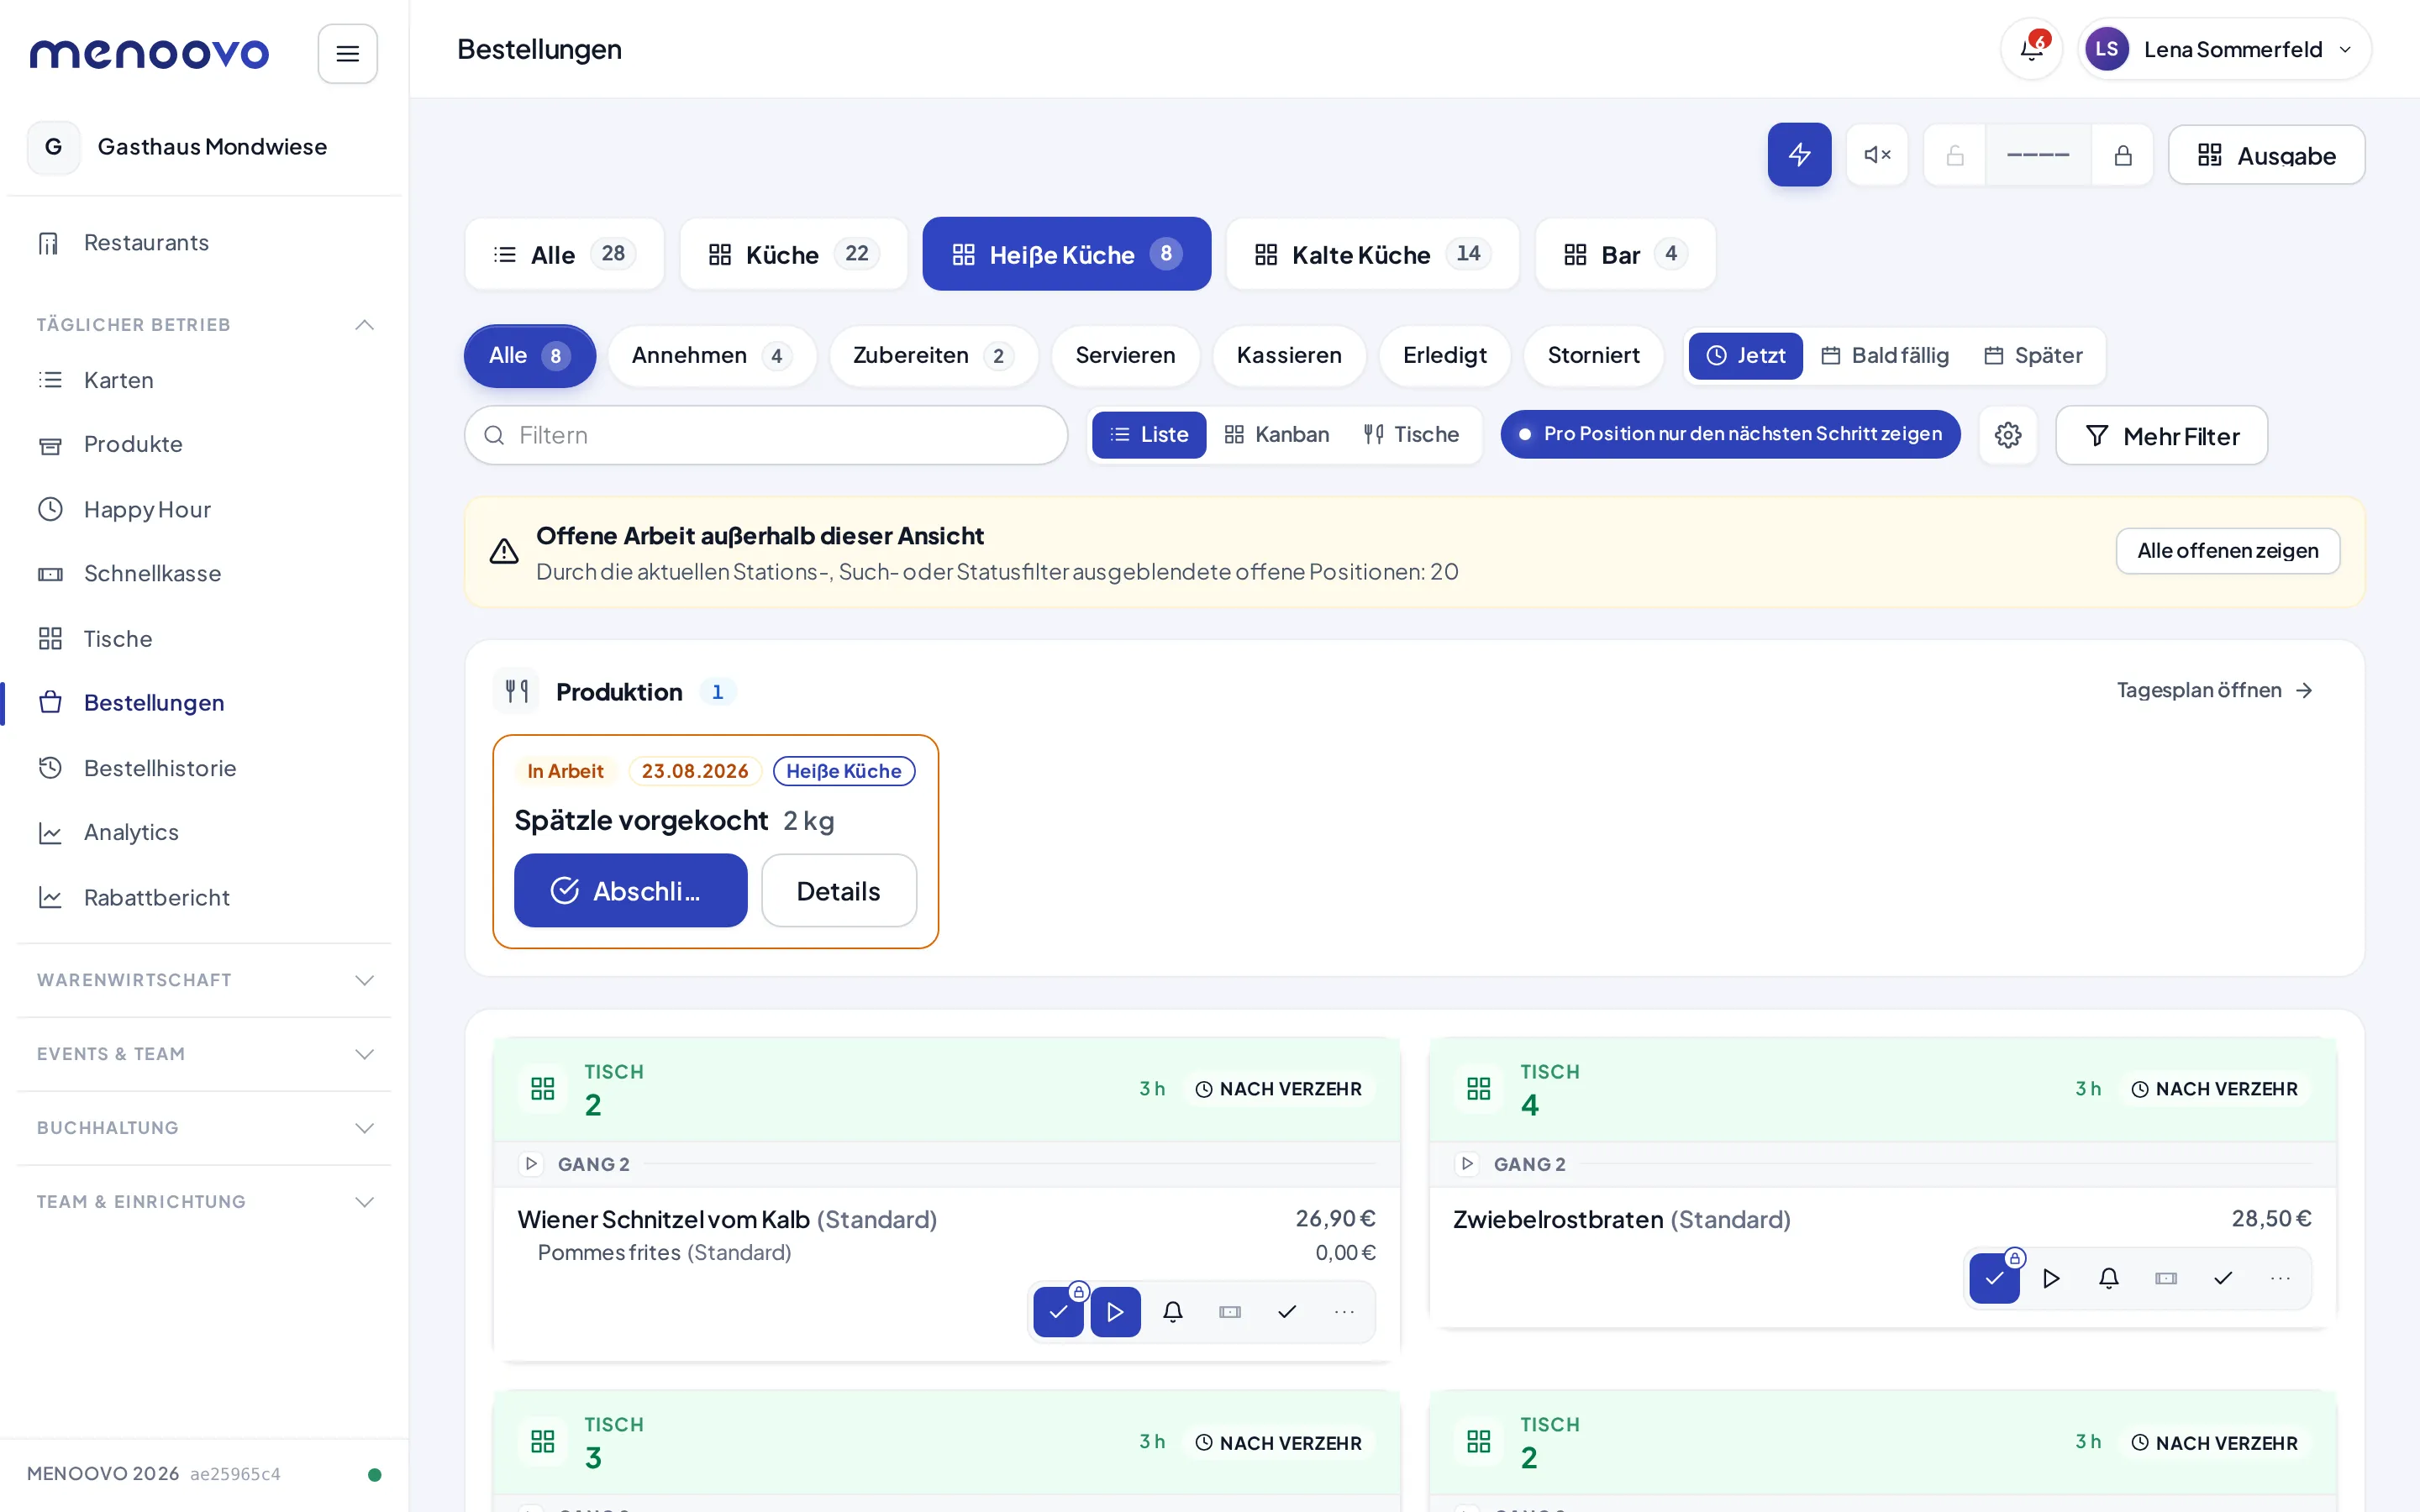This screenshot has height=1512, width=2420.
Task: Click the open padlock unlock icon
Action: coord(1955,155)
